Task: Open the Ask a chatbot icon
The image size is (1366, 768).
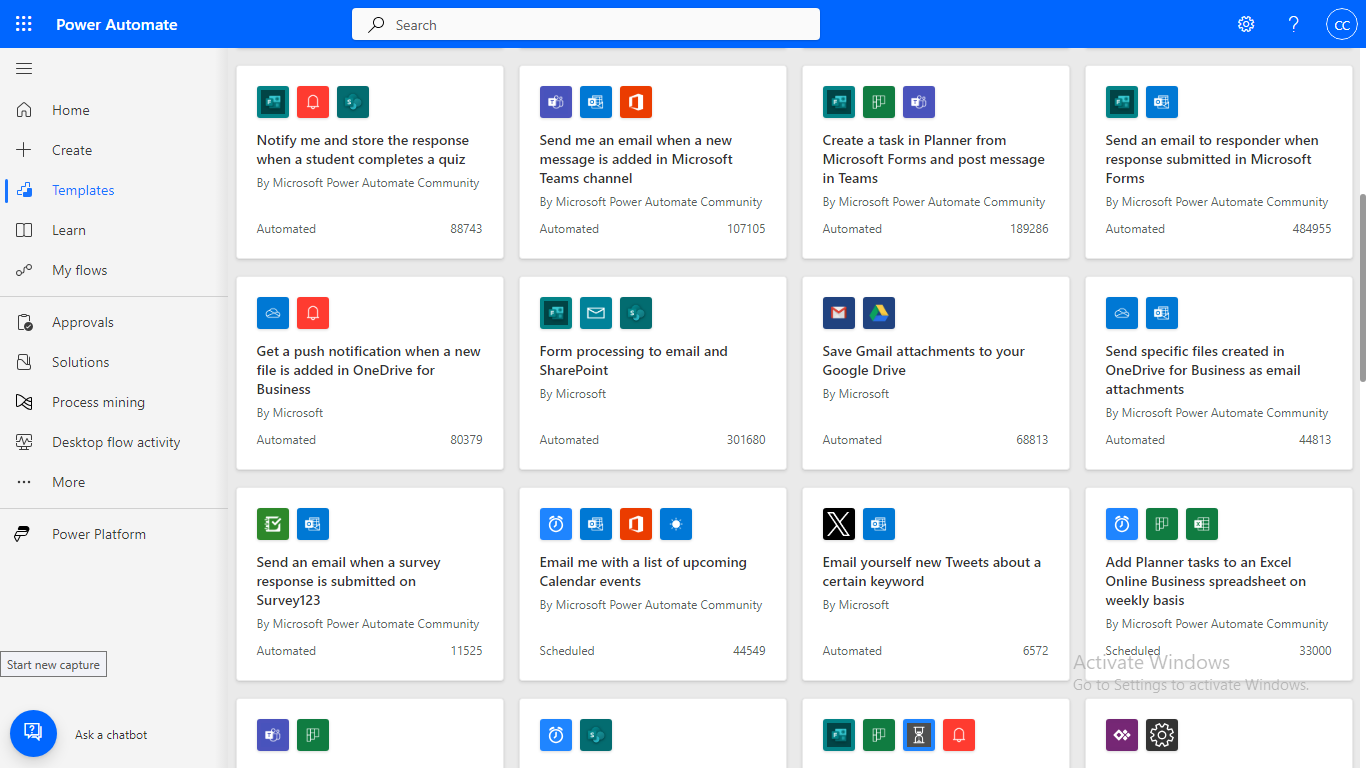Action: (x=33, y=734)
